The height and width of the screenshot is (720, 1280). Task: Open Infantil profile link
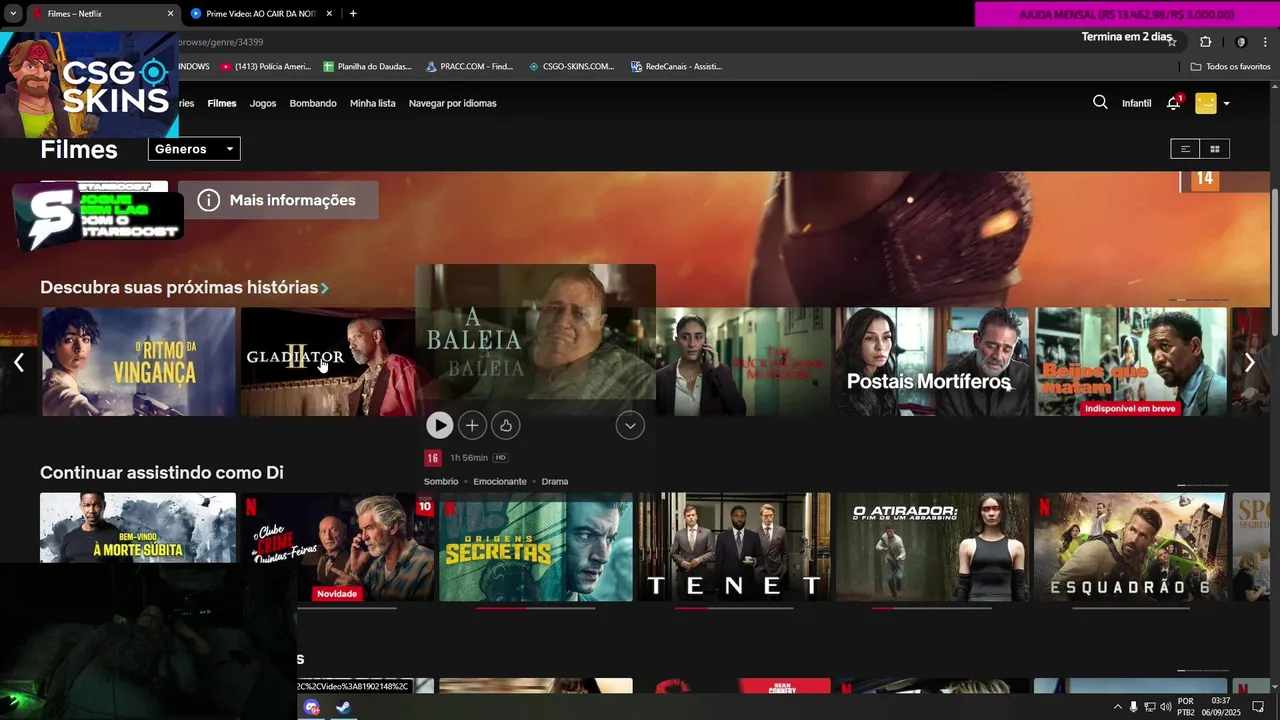coord(1136,103)
